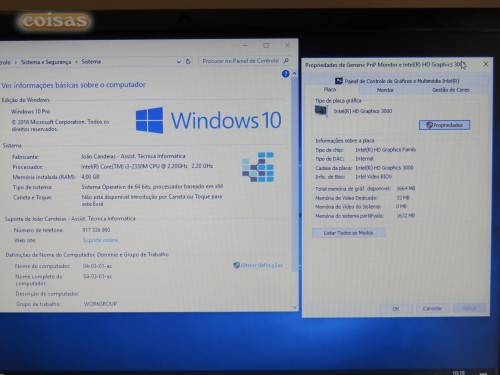Select the Placa tab
The height and width of the screenshot is (375, 500).
330,89
